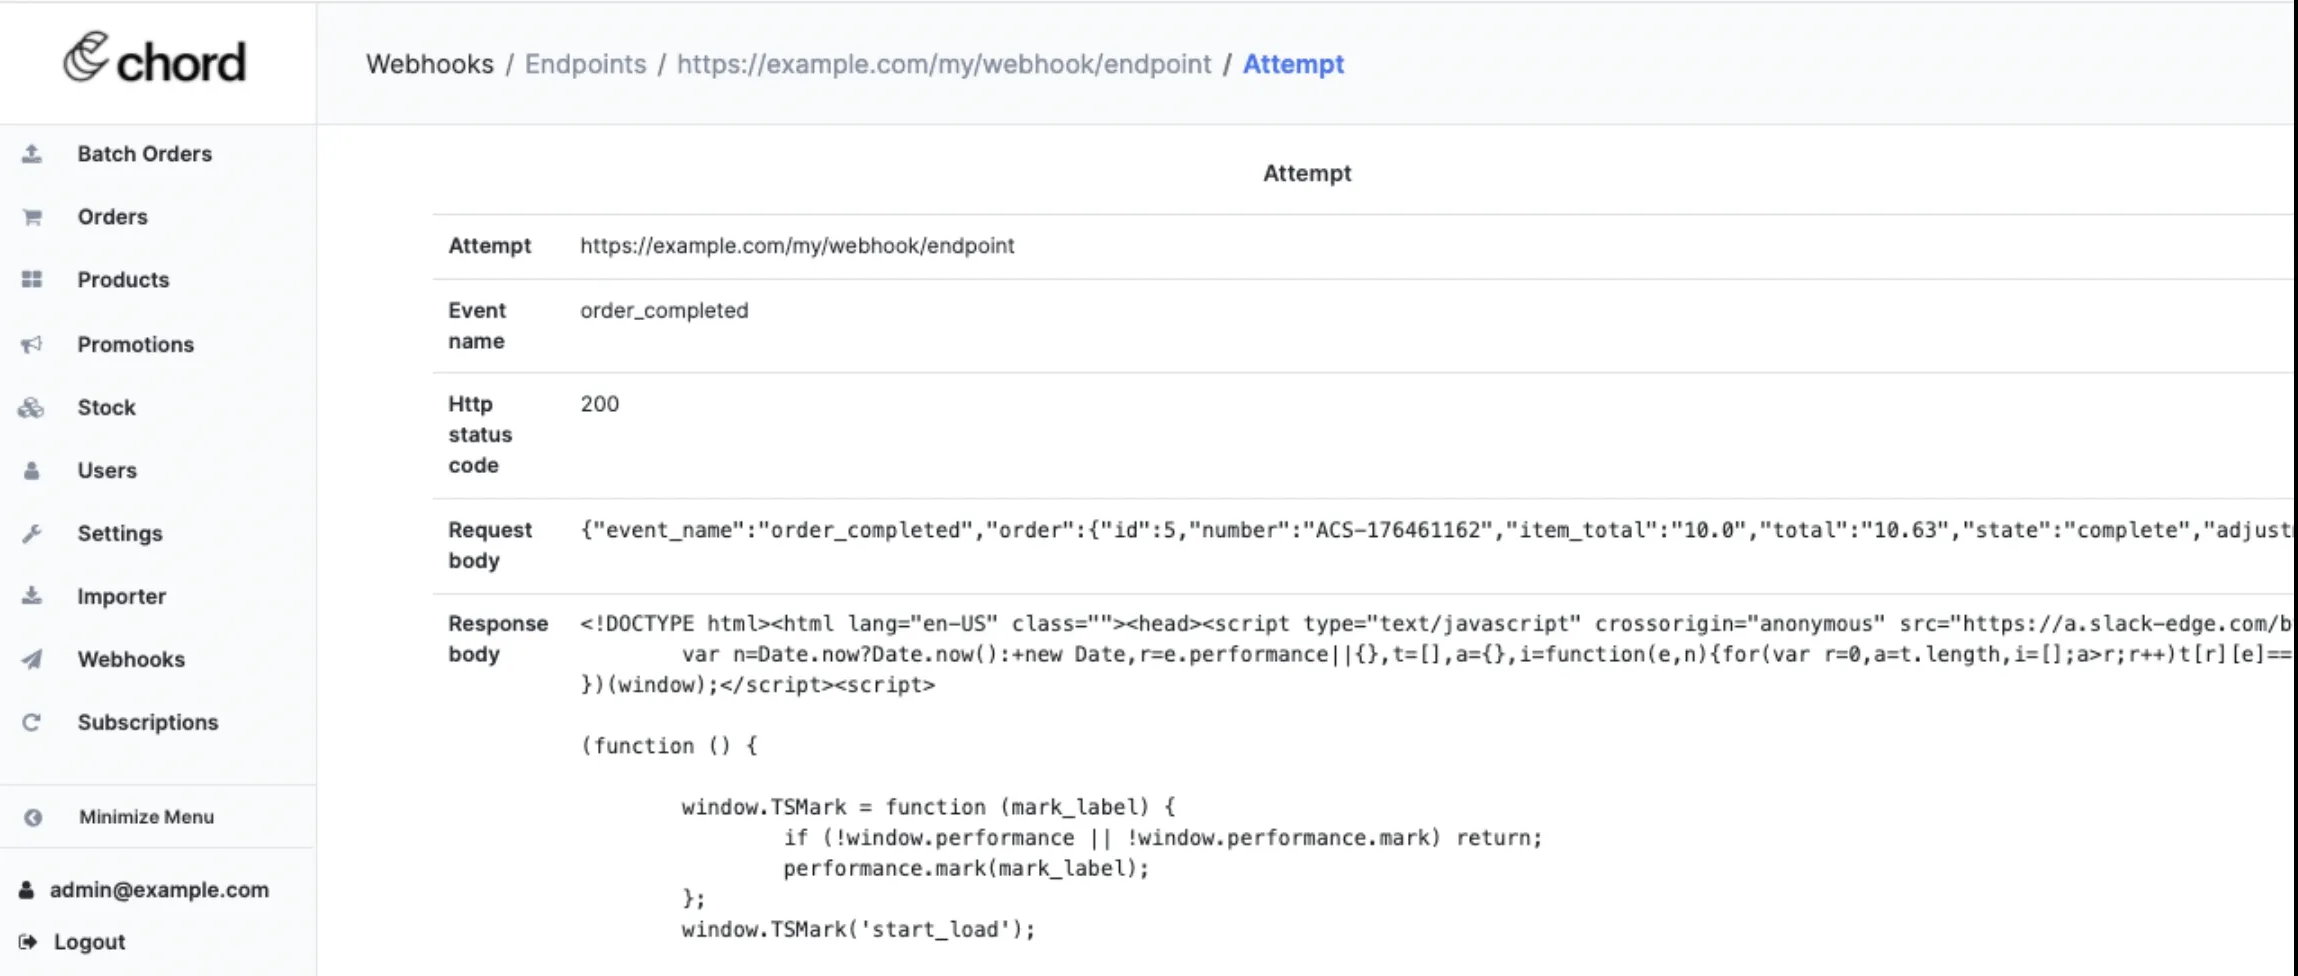Open Batch Orders menu item
Screen dimensions: 2298x976
145,154
